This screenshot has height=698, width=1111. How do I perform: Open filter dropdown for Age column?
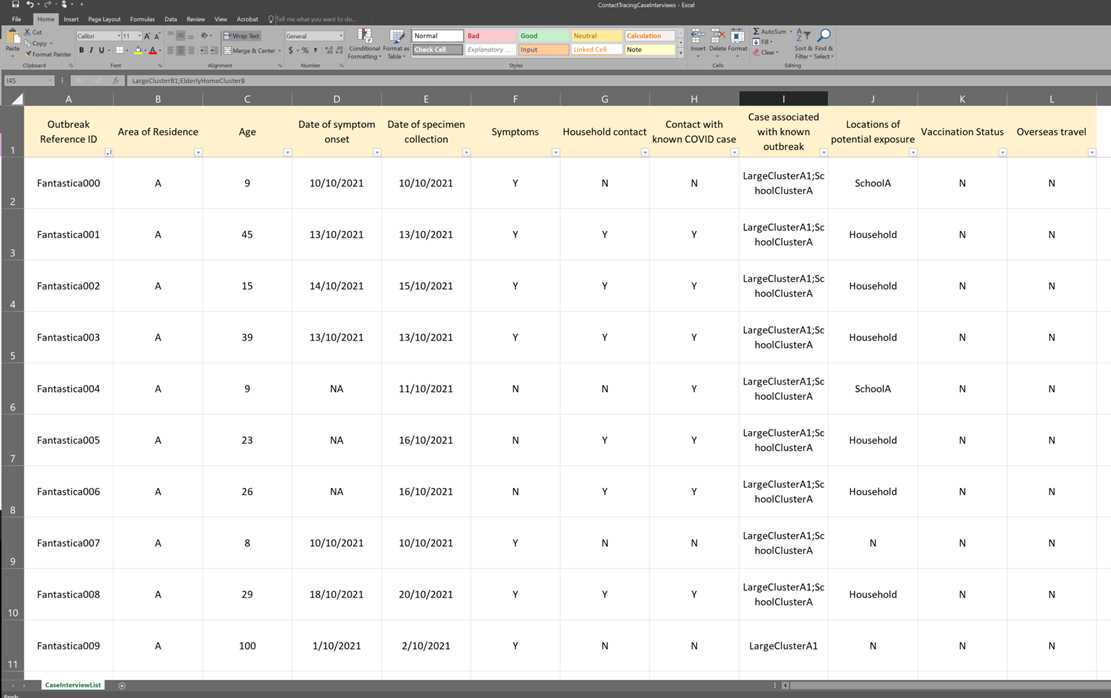click(287, 152)
